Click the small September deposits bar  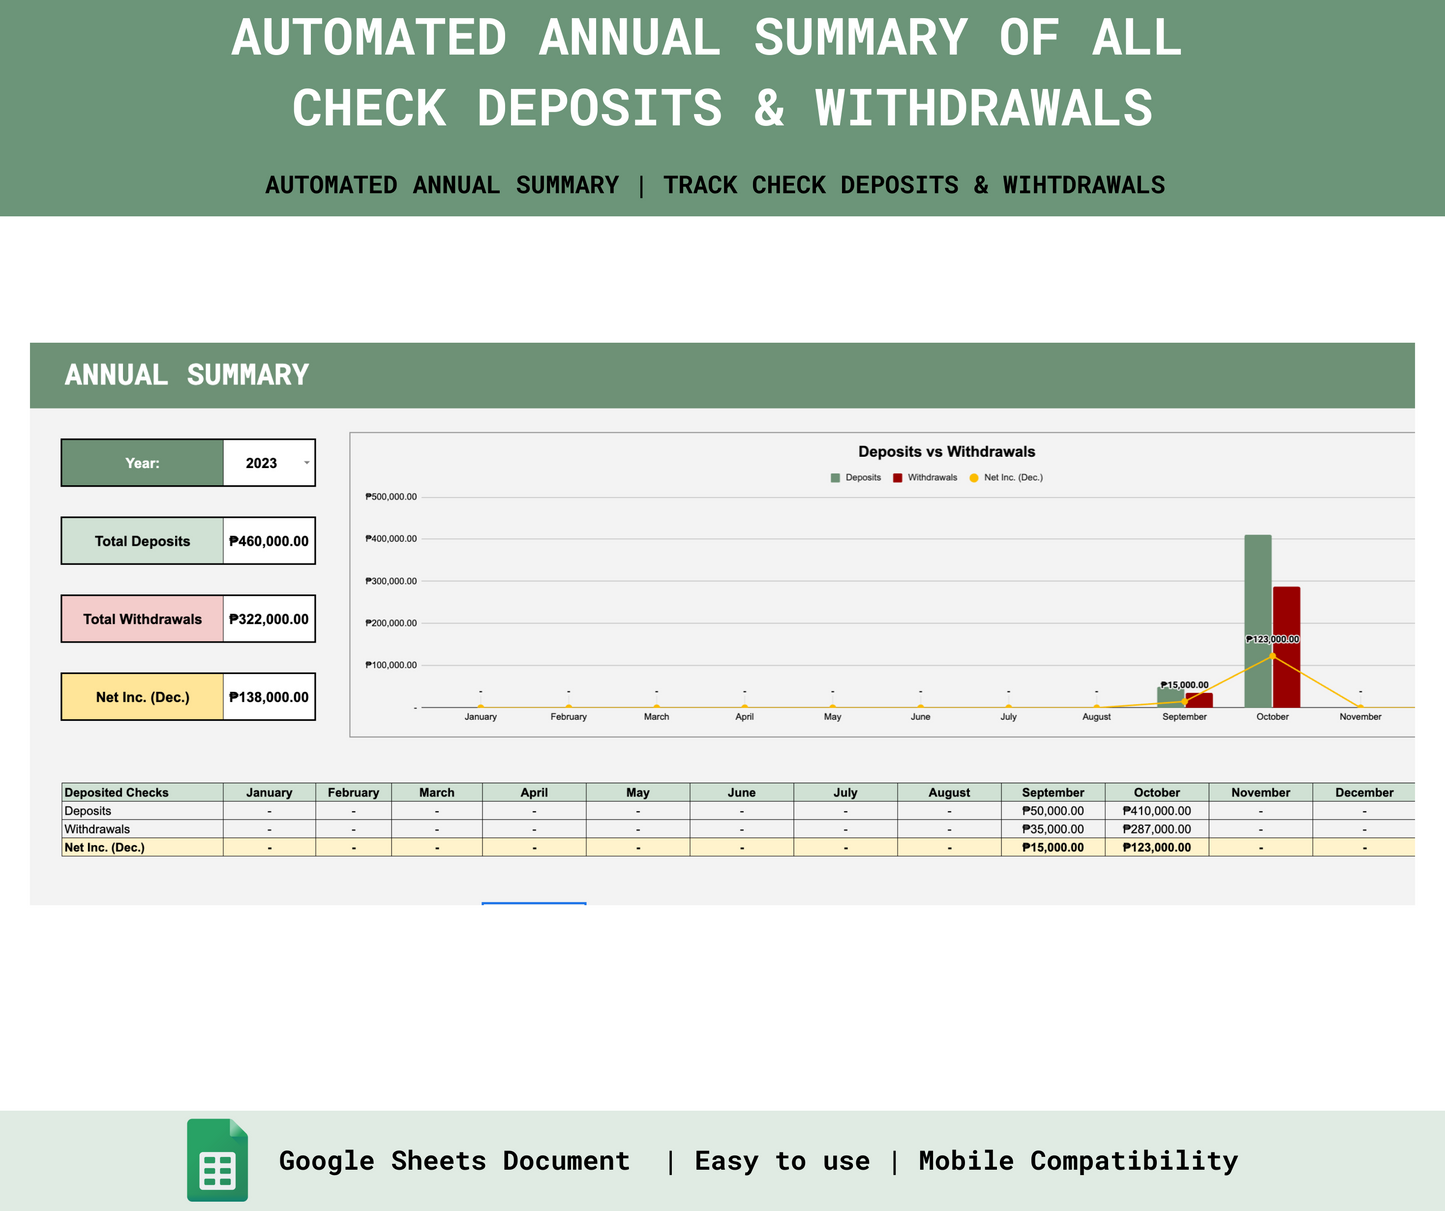click(1170, 697)
